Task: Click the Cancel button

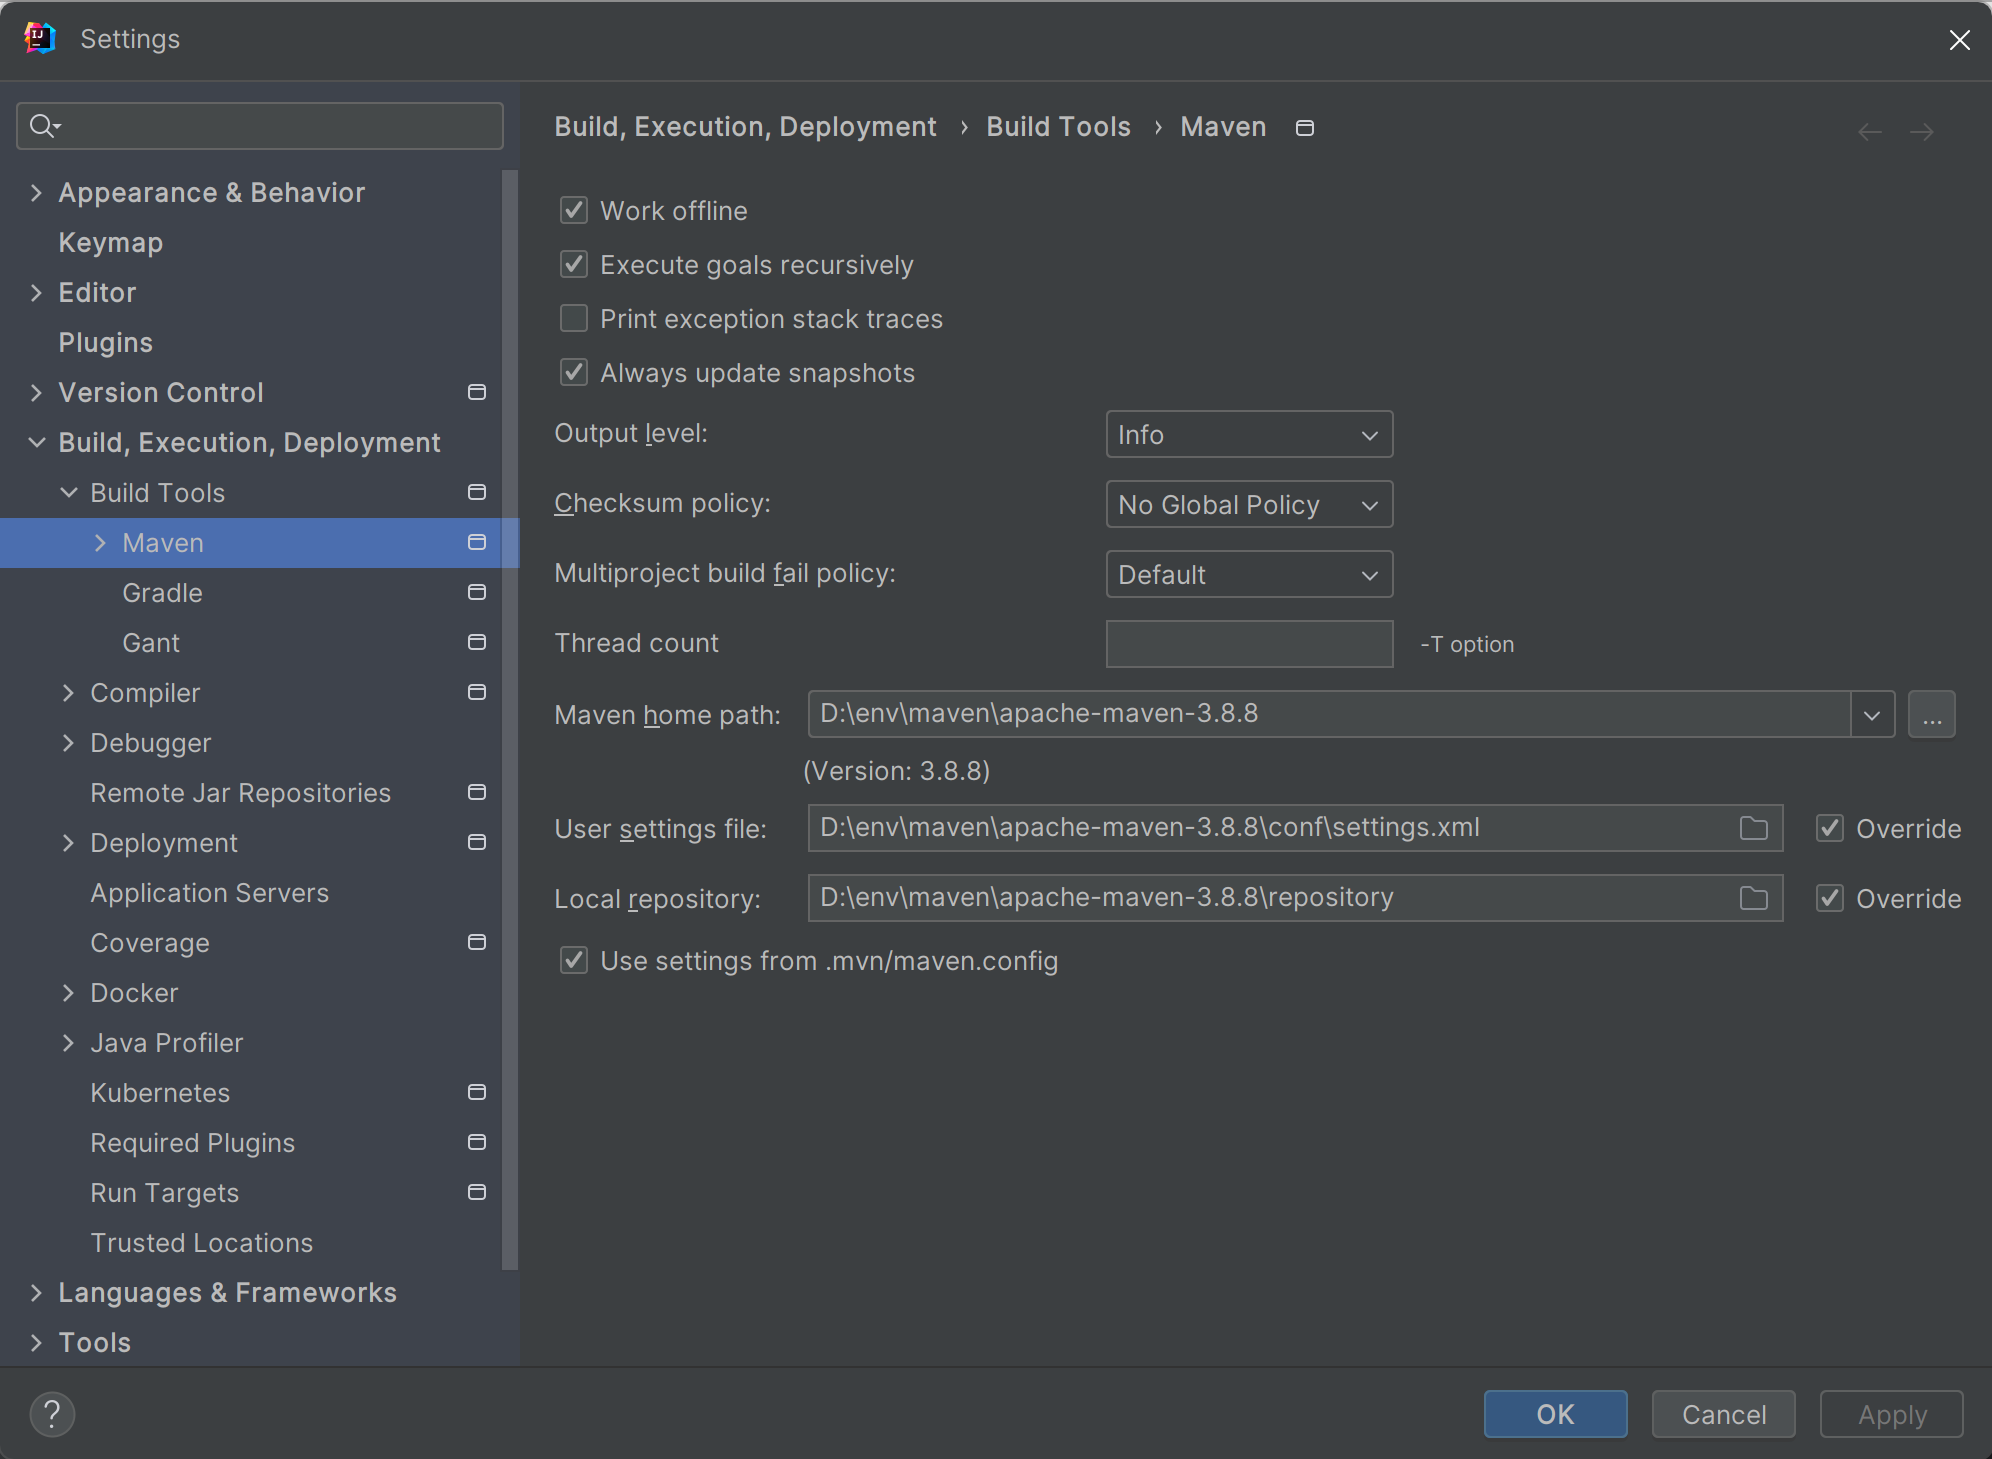Action: pyautogui.click(x=1723, y=1414)
